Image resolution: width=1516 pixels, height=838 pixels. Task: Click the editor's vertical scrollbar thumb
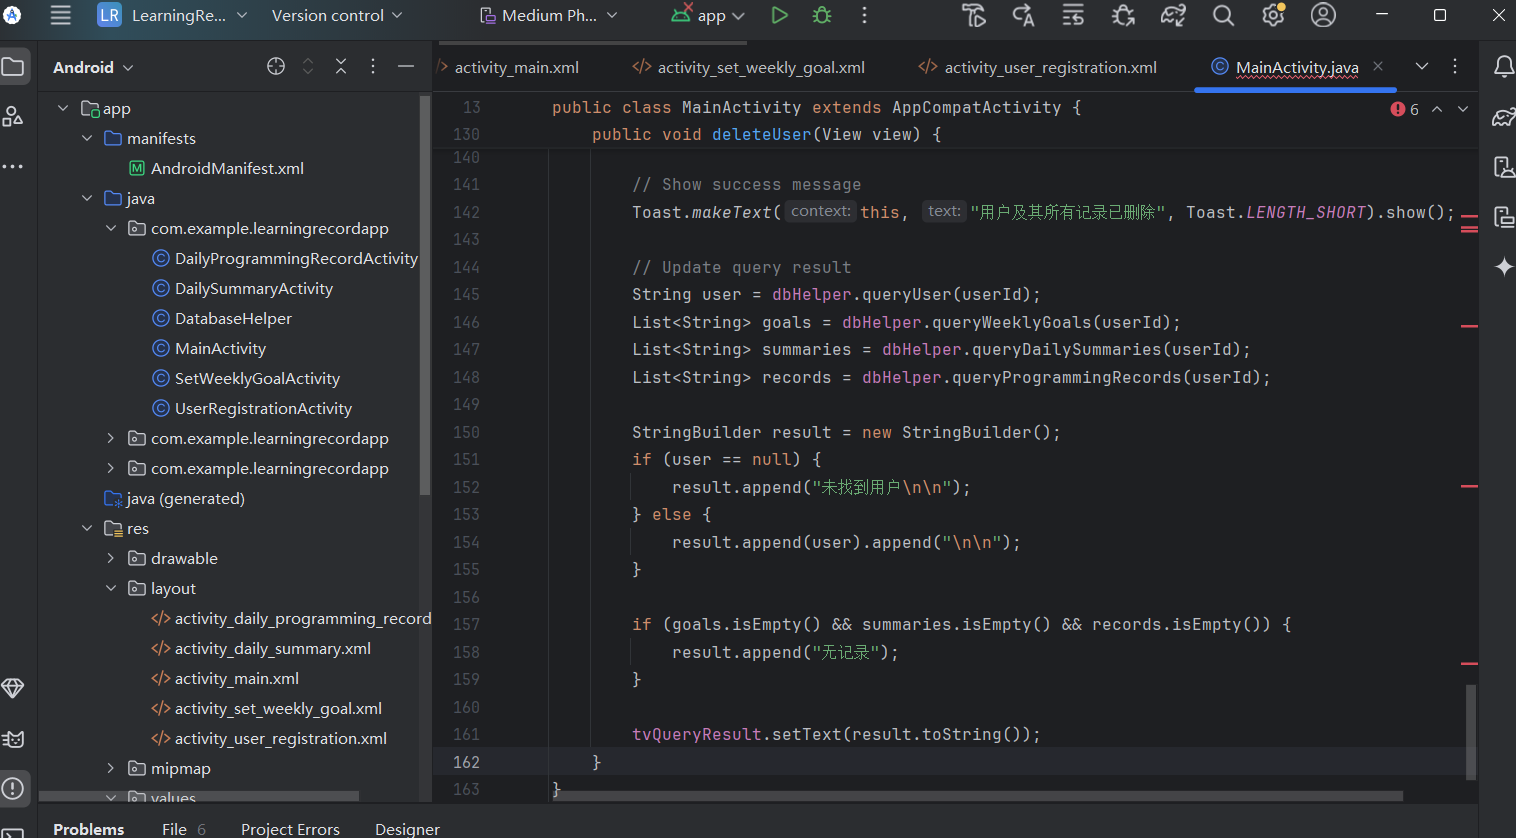pos(1471,731)
